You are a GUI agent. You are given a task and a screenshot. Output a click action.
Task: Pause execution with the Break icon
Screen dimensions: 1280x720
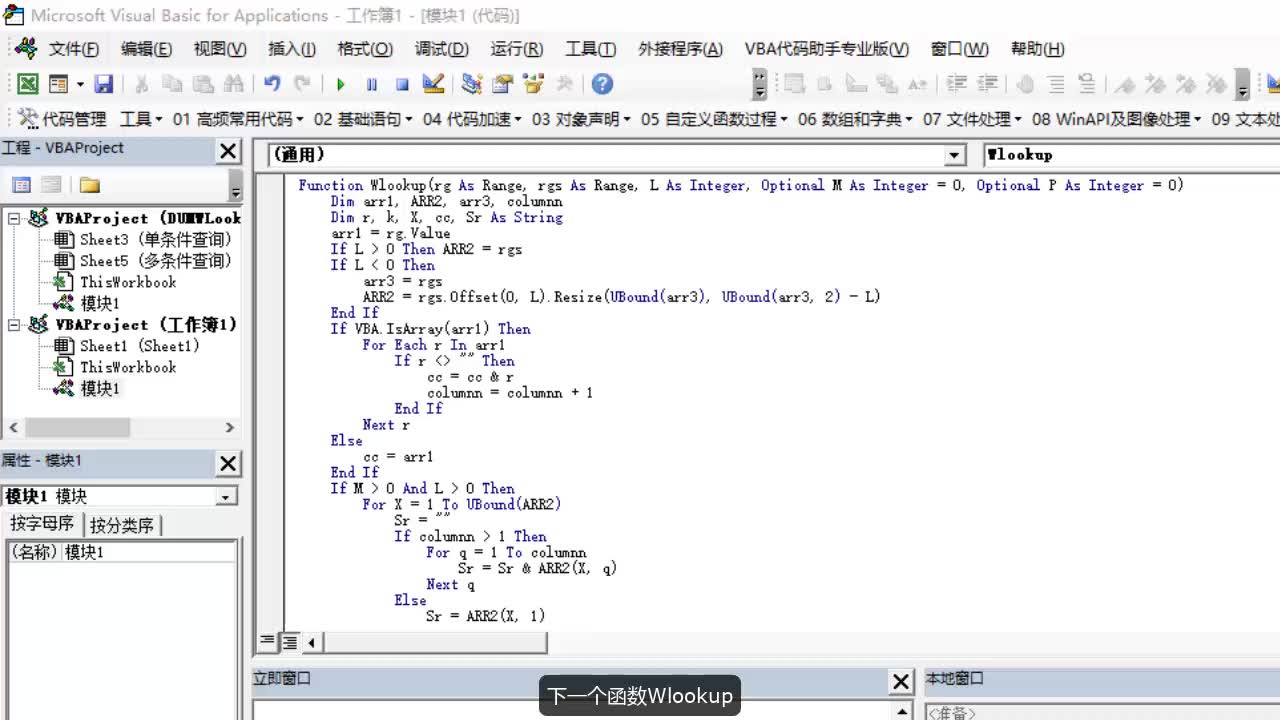tap(371, 84)
